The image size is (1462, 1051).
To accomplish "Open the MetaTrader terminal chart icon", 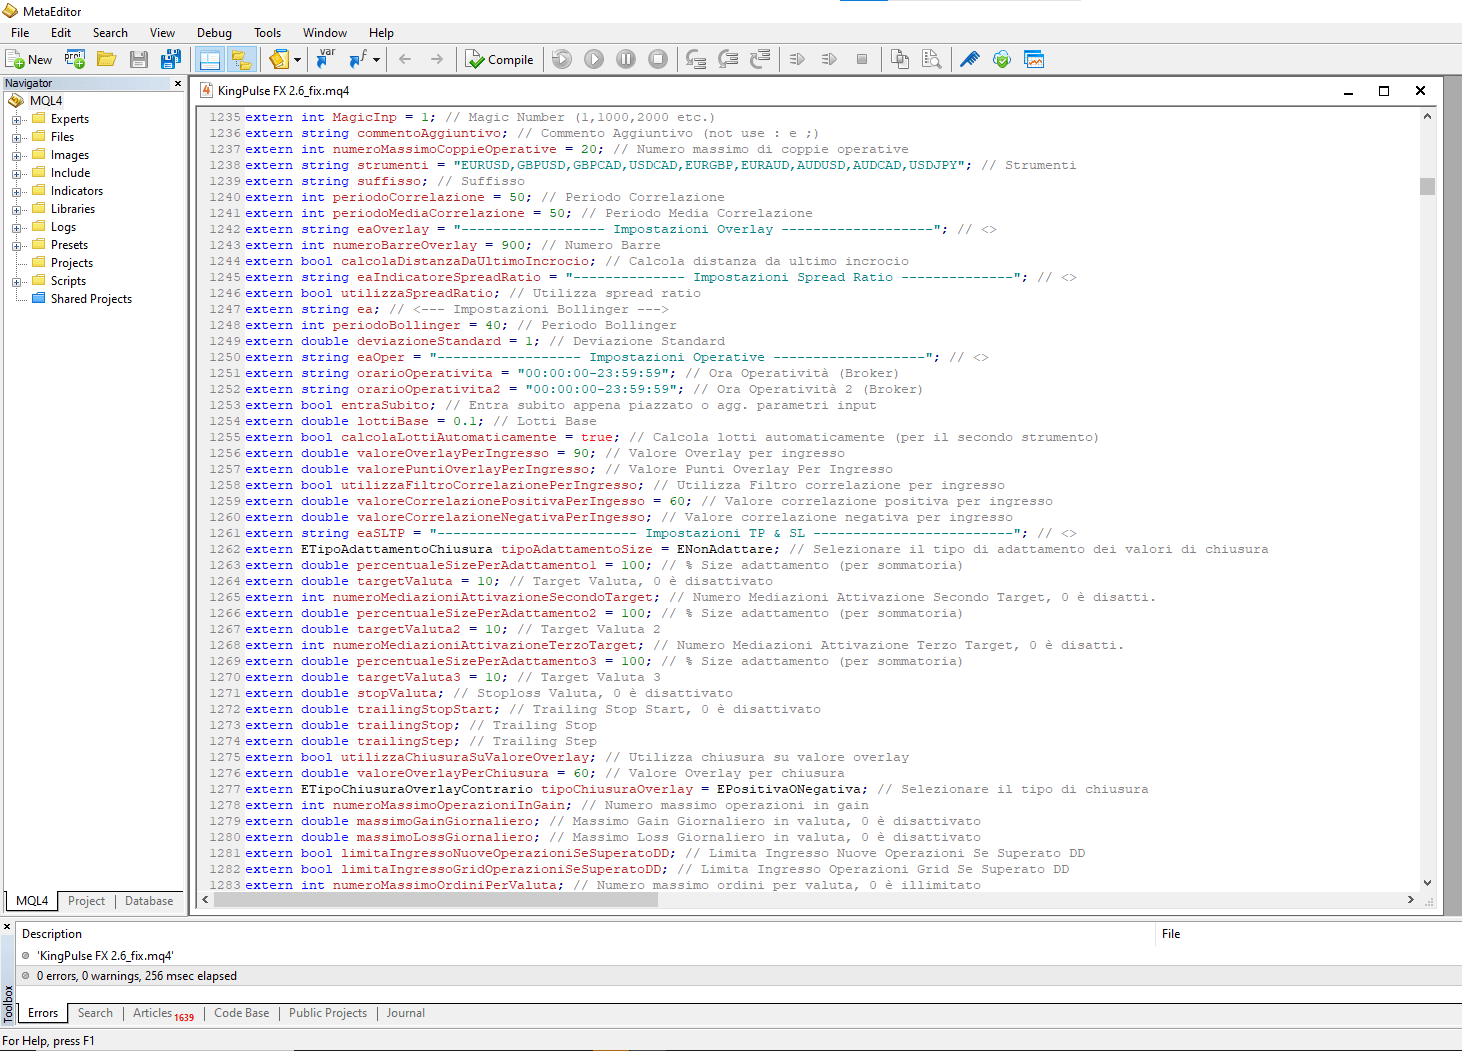I will pos(1034,60).
